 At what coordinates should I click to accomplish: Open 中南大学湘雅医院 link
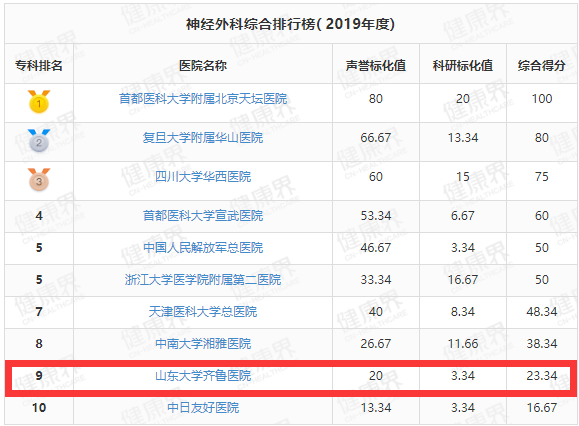203,344
